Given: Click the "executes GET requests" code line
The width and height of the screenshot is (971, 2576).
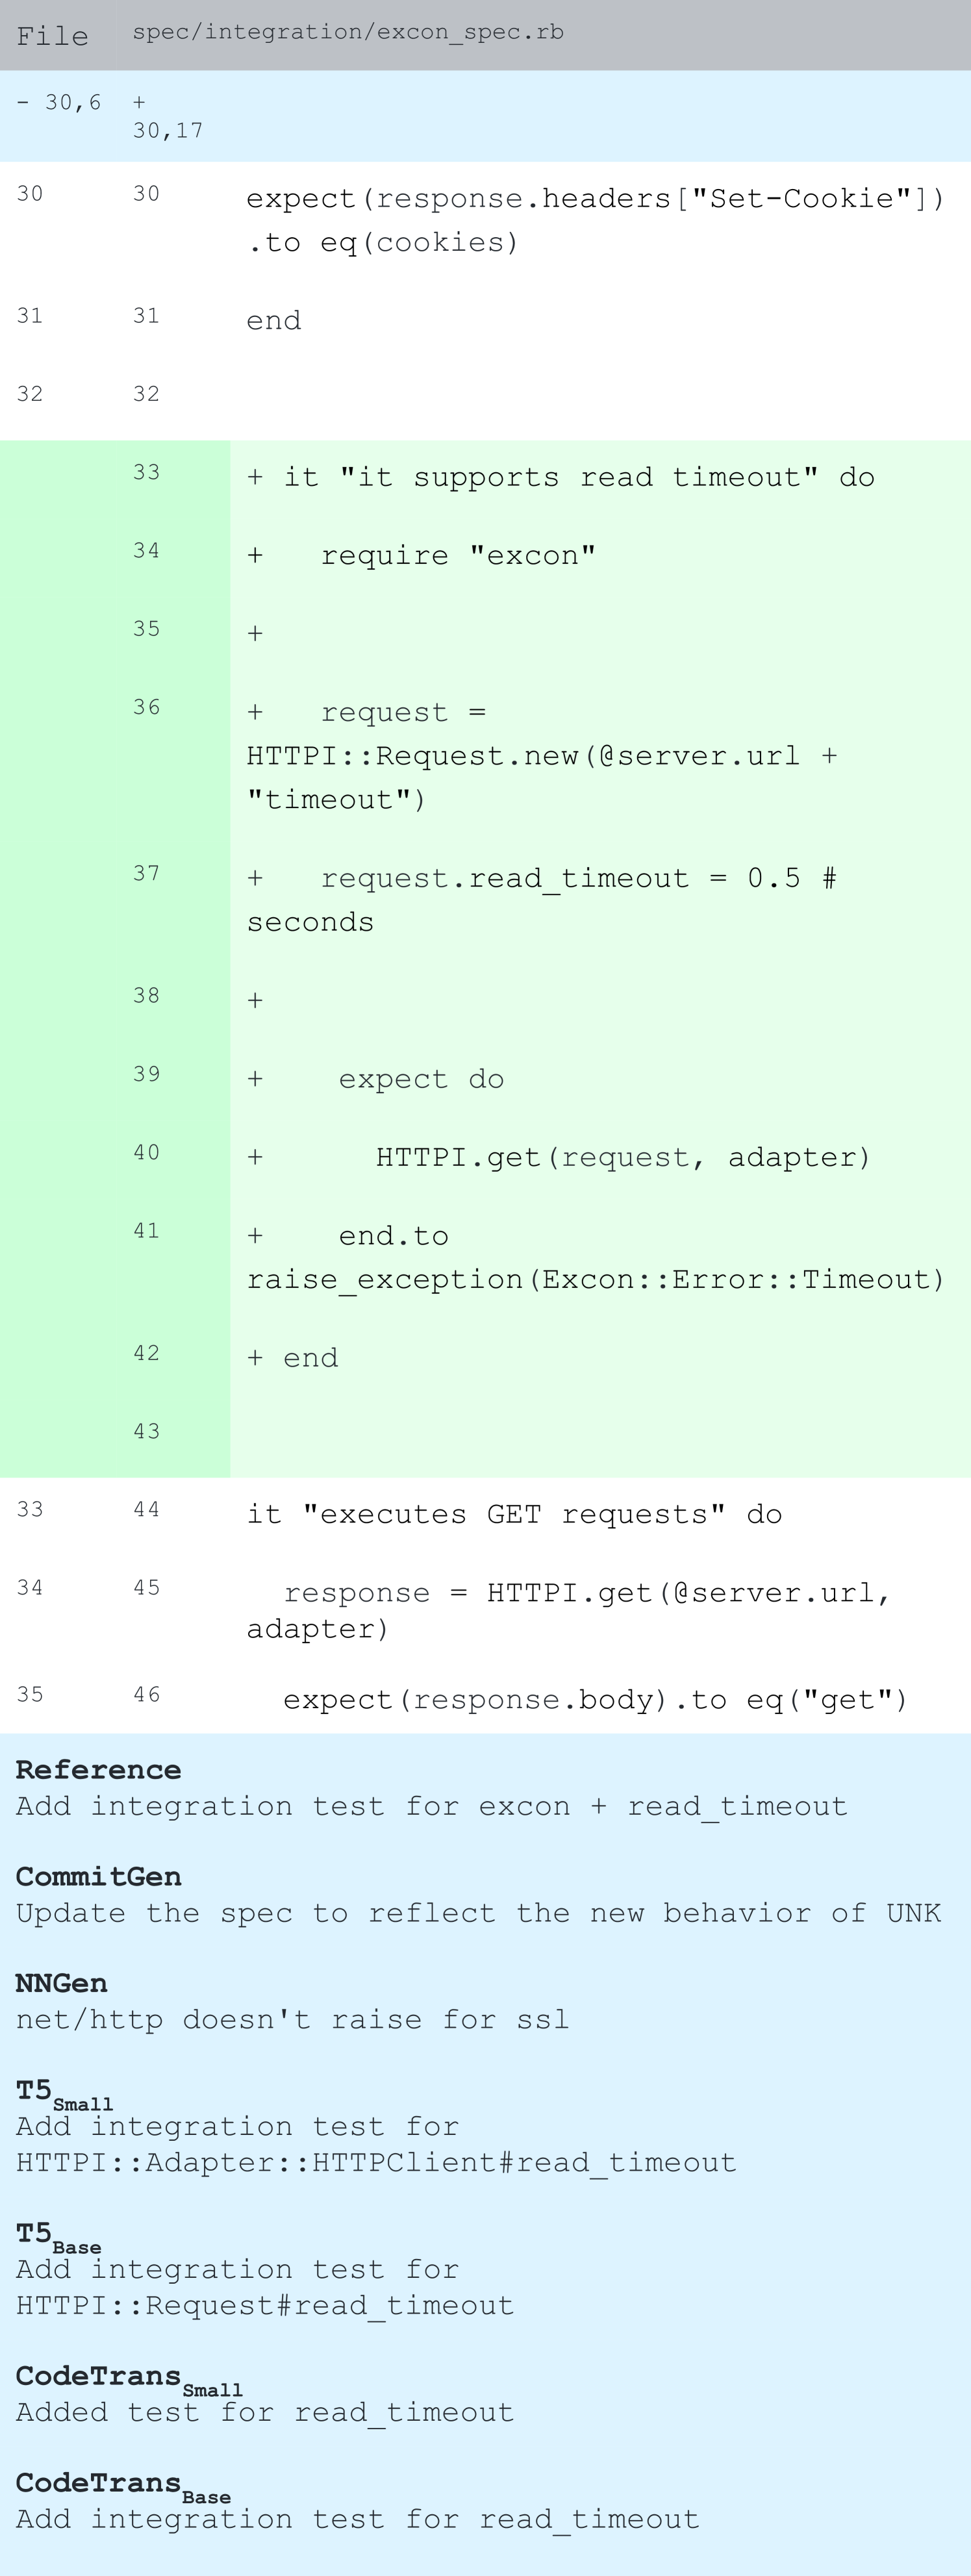Looking at the screenshot, I should pos(514,1514).
